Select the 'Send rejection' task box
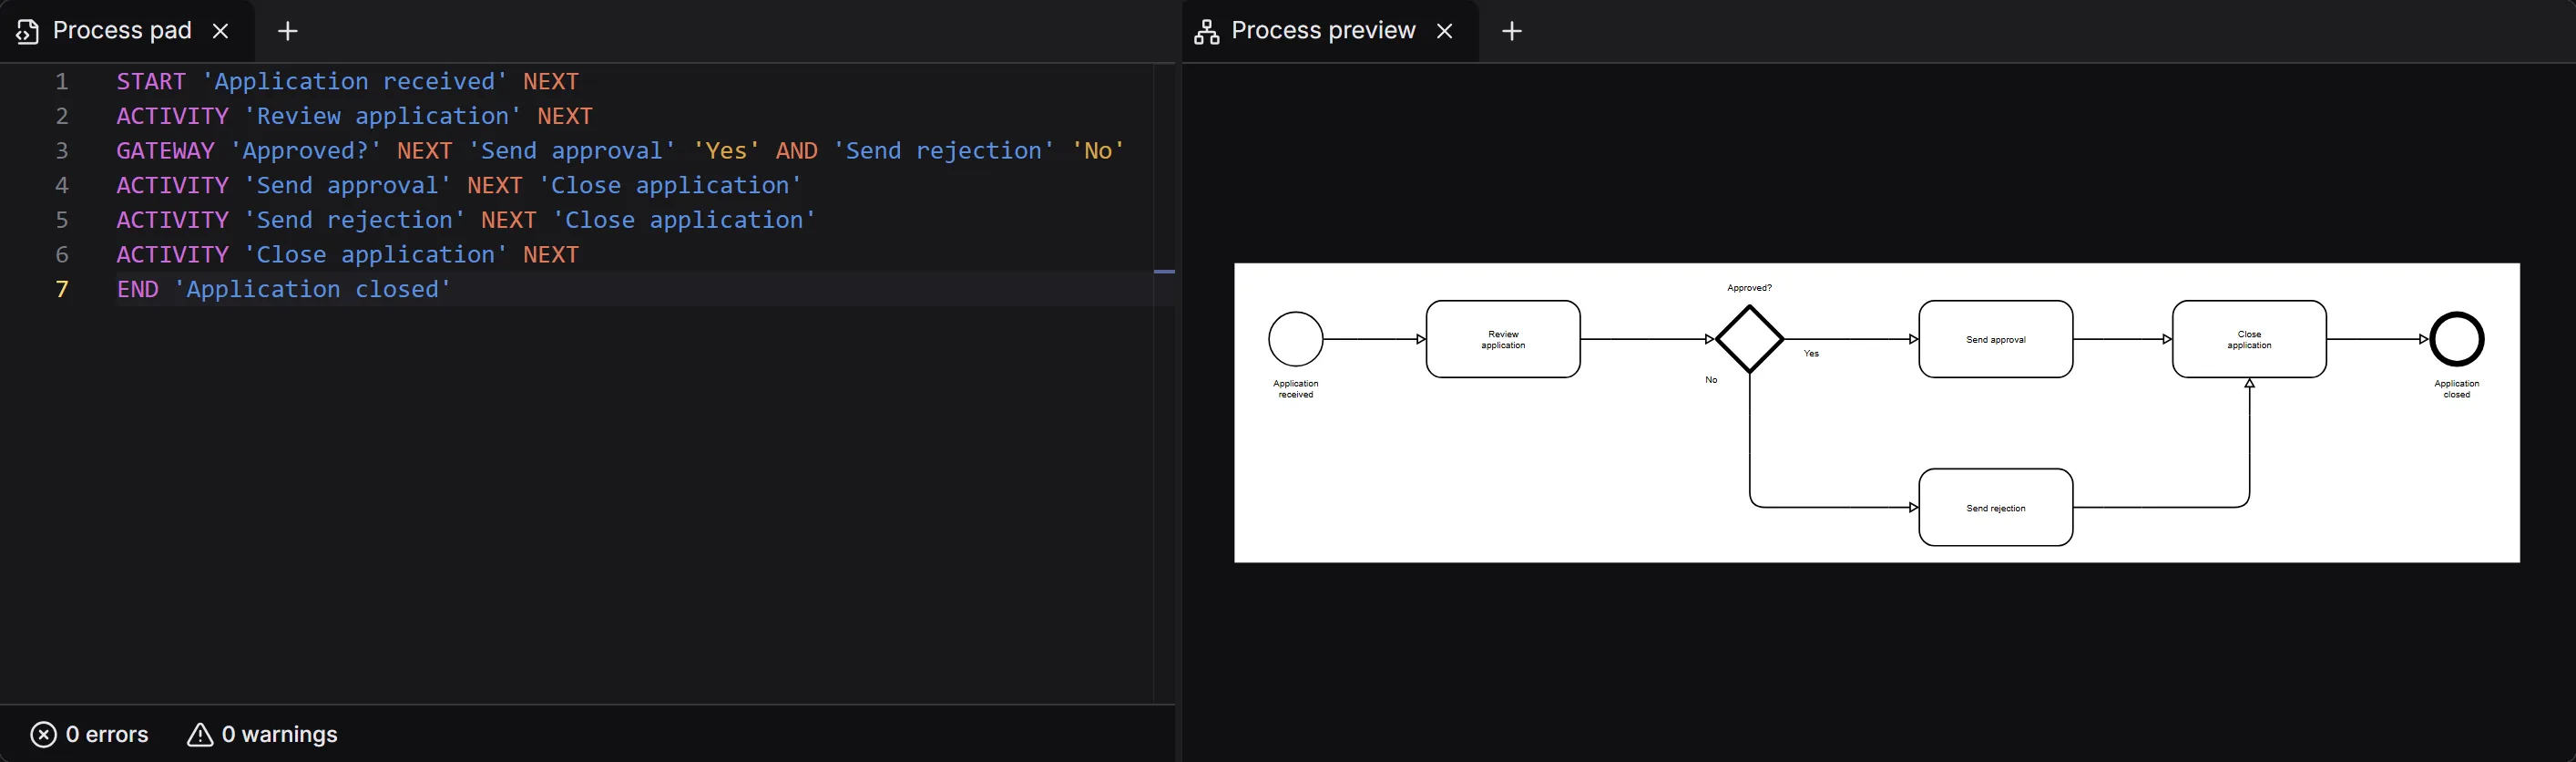This screenshot has width=2576, height=762. tap(1996, 508)
